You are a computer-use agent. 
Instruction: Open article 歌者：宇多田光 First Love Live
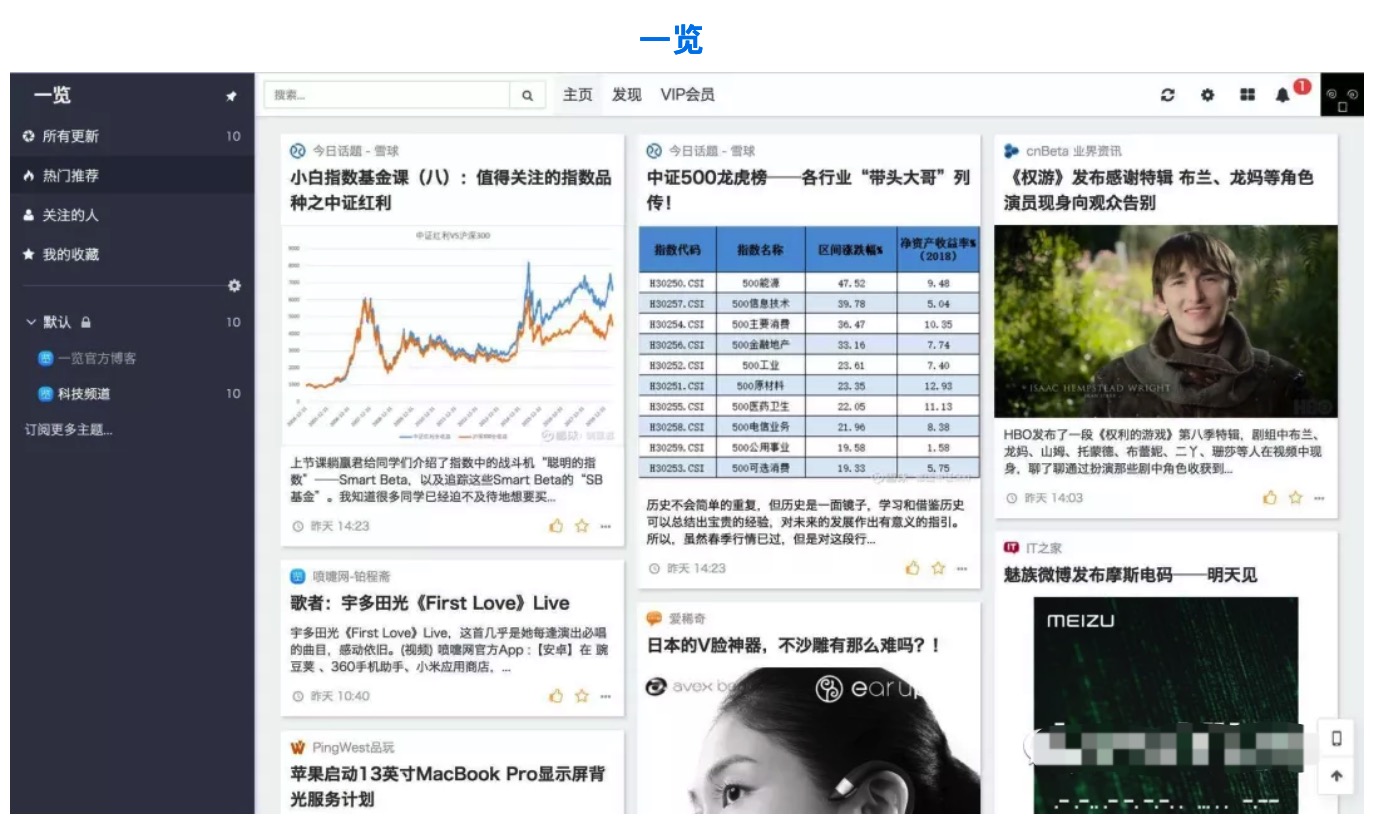click(430, 603)
